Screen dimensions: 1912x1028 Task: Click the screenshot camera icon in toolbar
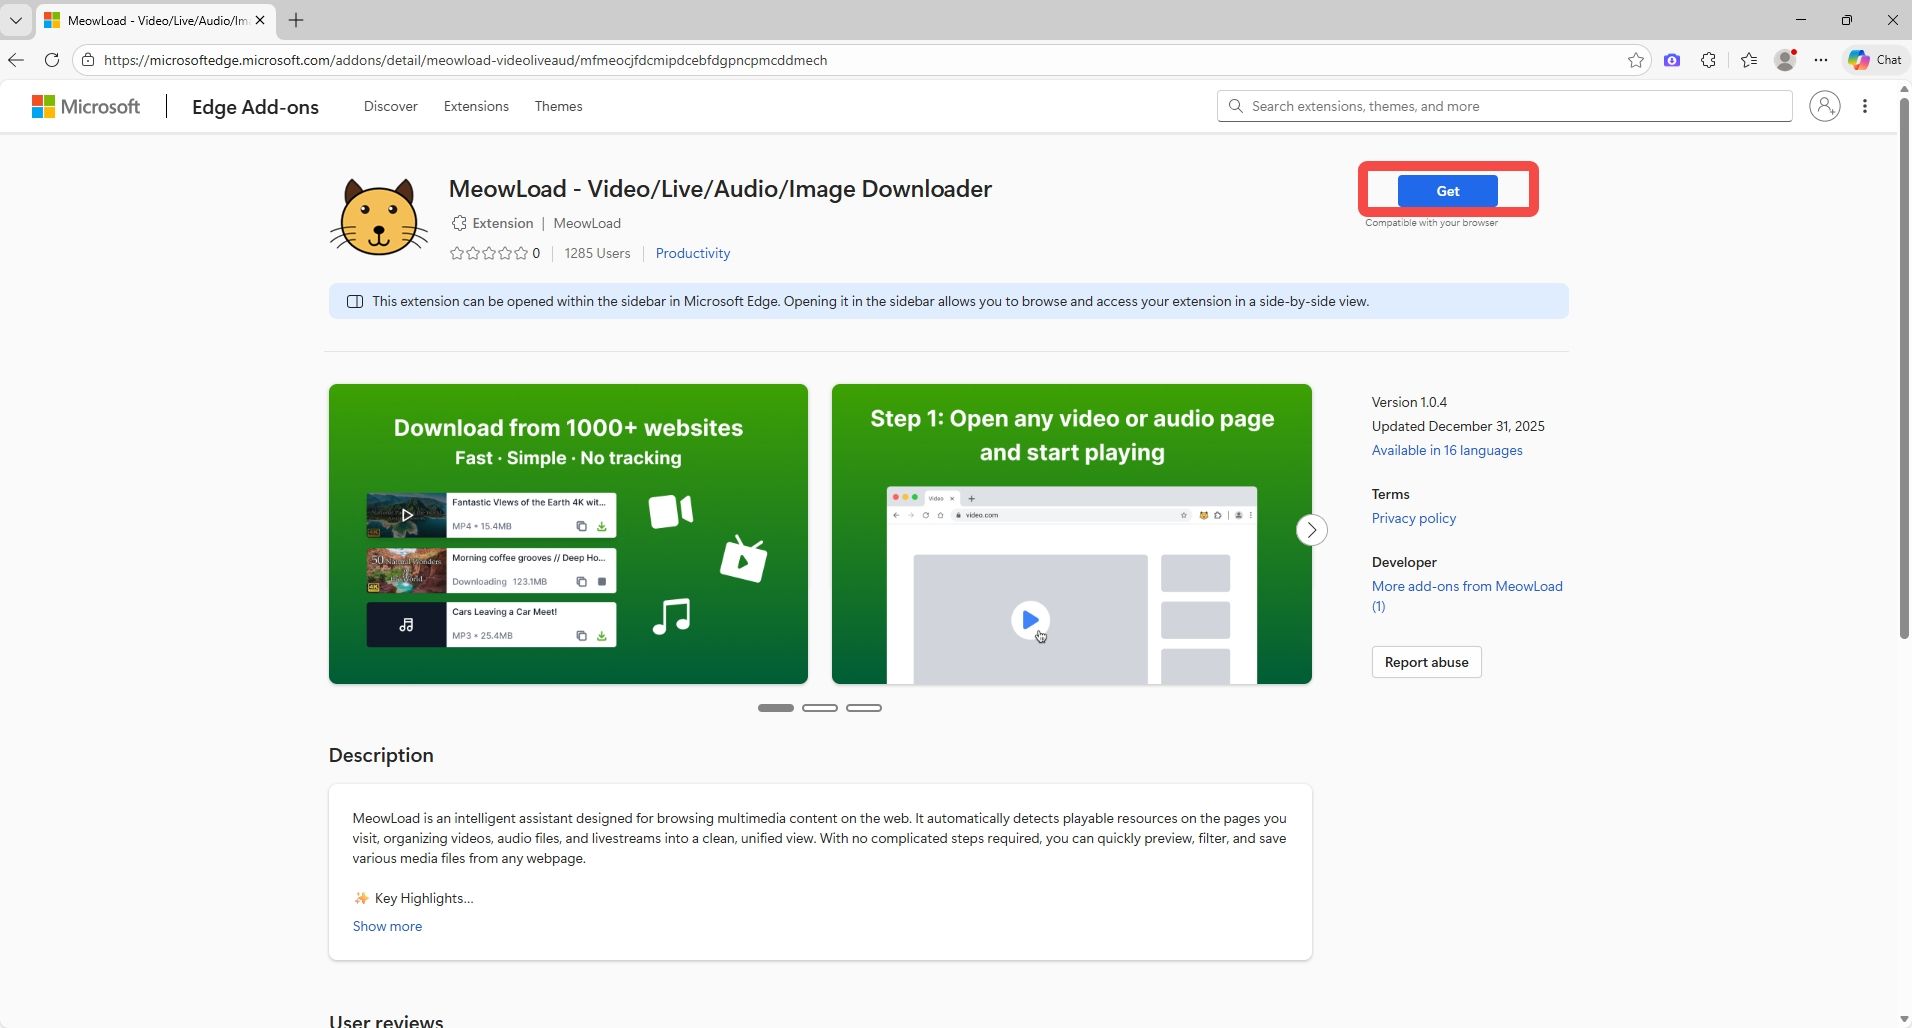[1671, 60]
